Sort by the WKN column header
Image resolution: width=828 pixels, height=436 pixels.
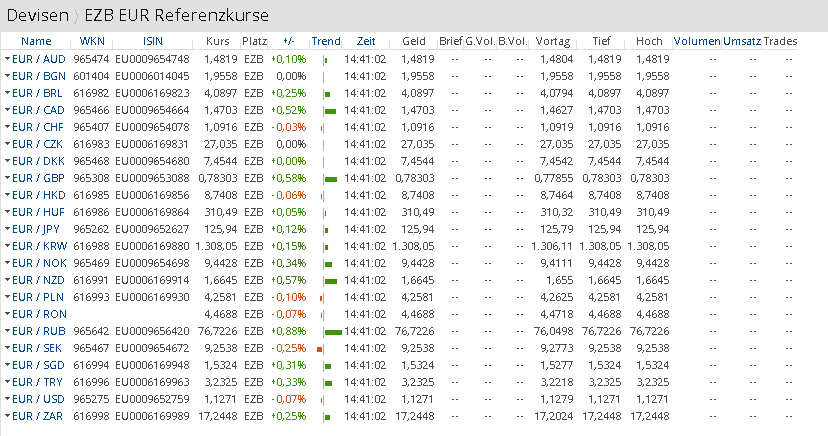(x=91, y=41)
